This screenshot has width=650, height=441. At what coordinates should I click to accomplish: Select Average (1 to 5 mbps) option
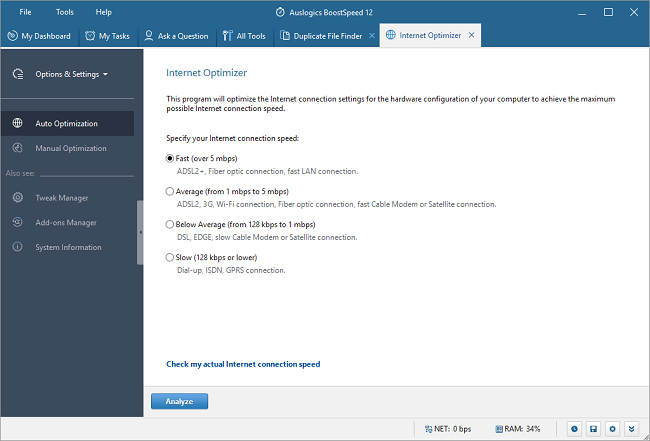click(x=170, y=191)
